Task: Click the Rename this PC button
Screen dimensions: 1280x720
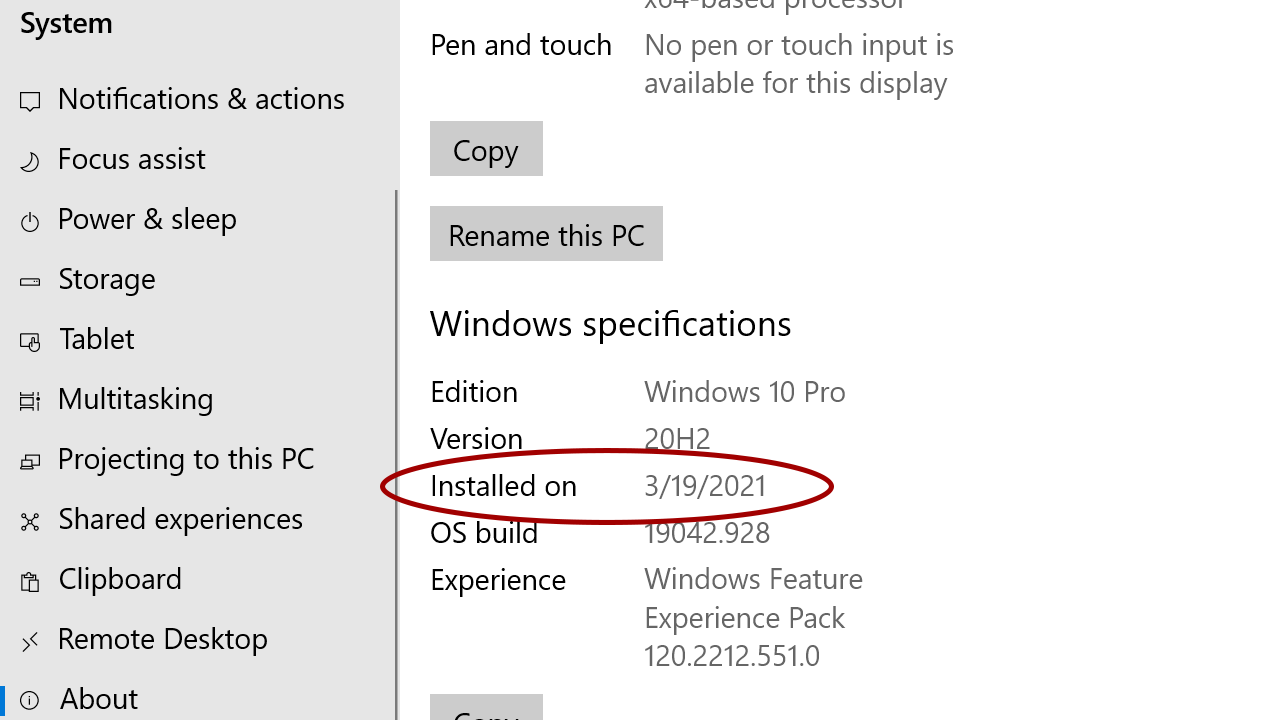Action: point(546,234)
